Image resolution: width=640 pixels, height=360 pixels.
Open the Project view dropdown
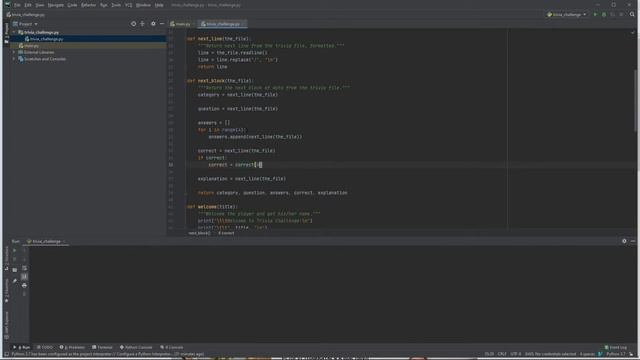click(x=25, y=24)
